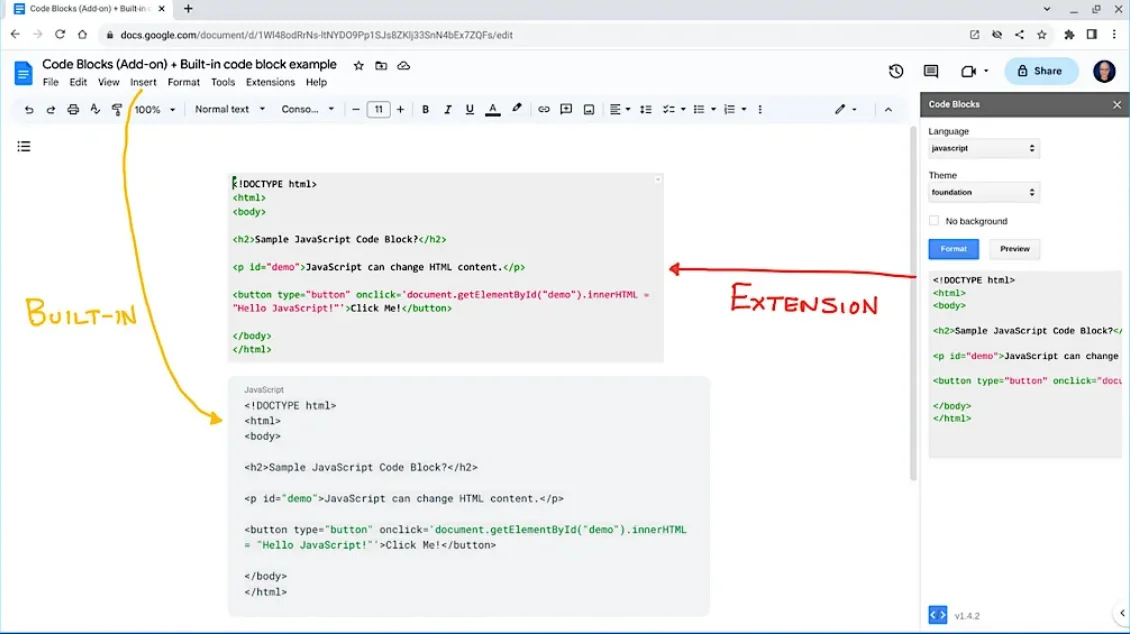Open the Insert menu

pos(143,82)
